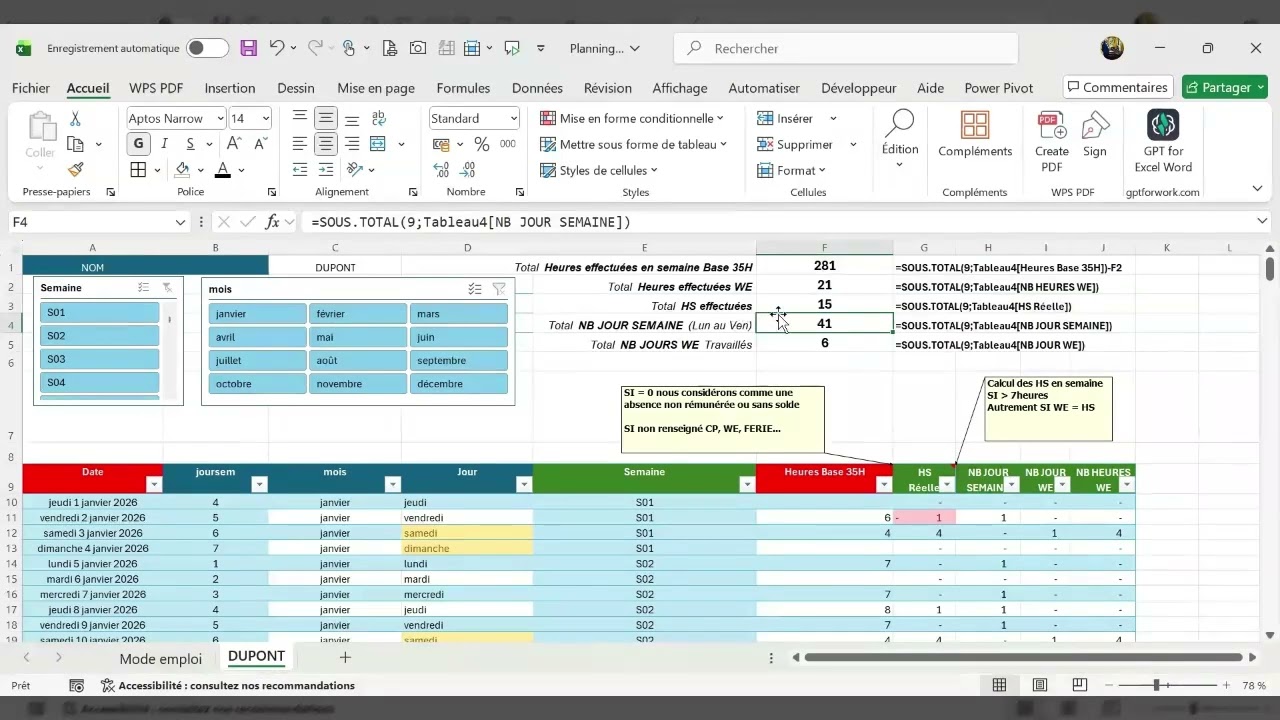The image size is (1280, 720).
Task: Click the Fill color bucket icon
Action: point(182,170)
